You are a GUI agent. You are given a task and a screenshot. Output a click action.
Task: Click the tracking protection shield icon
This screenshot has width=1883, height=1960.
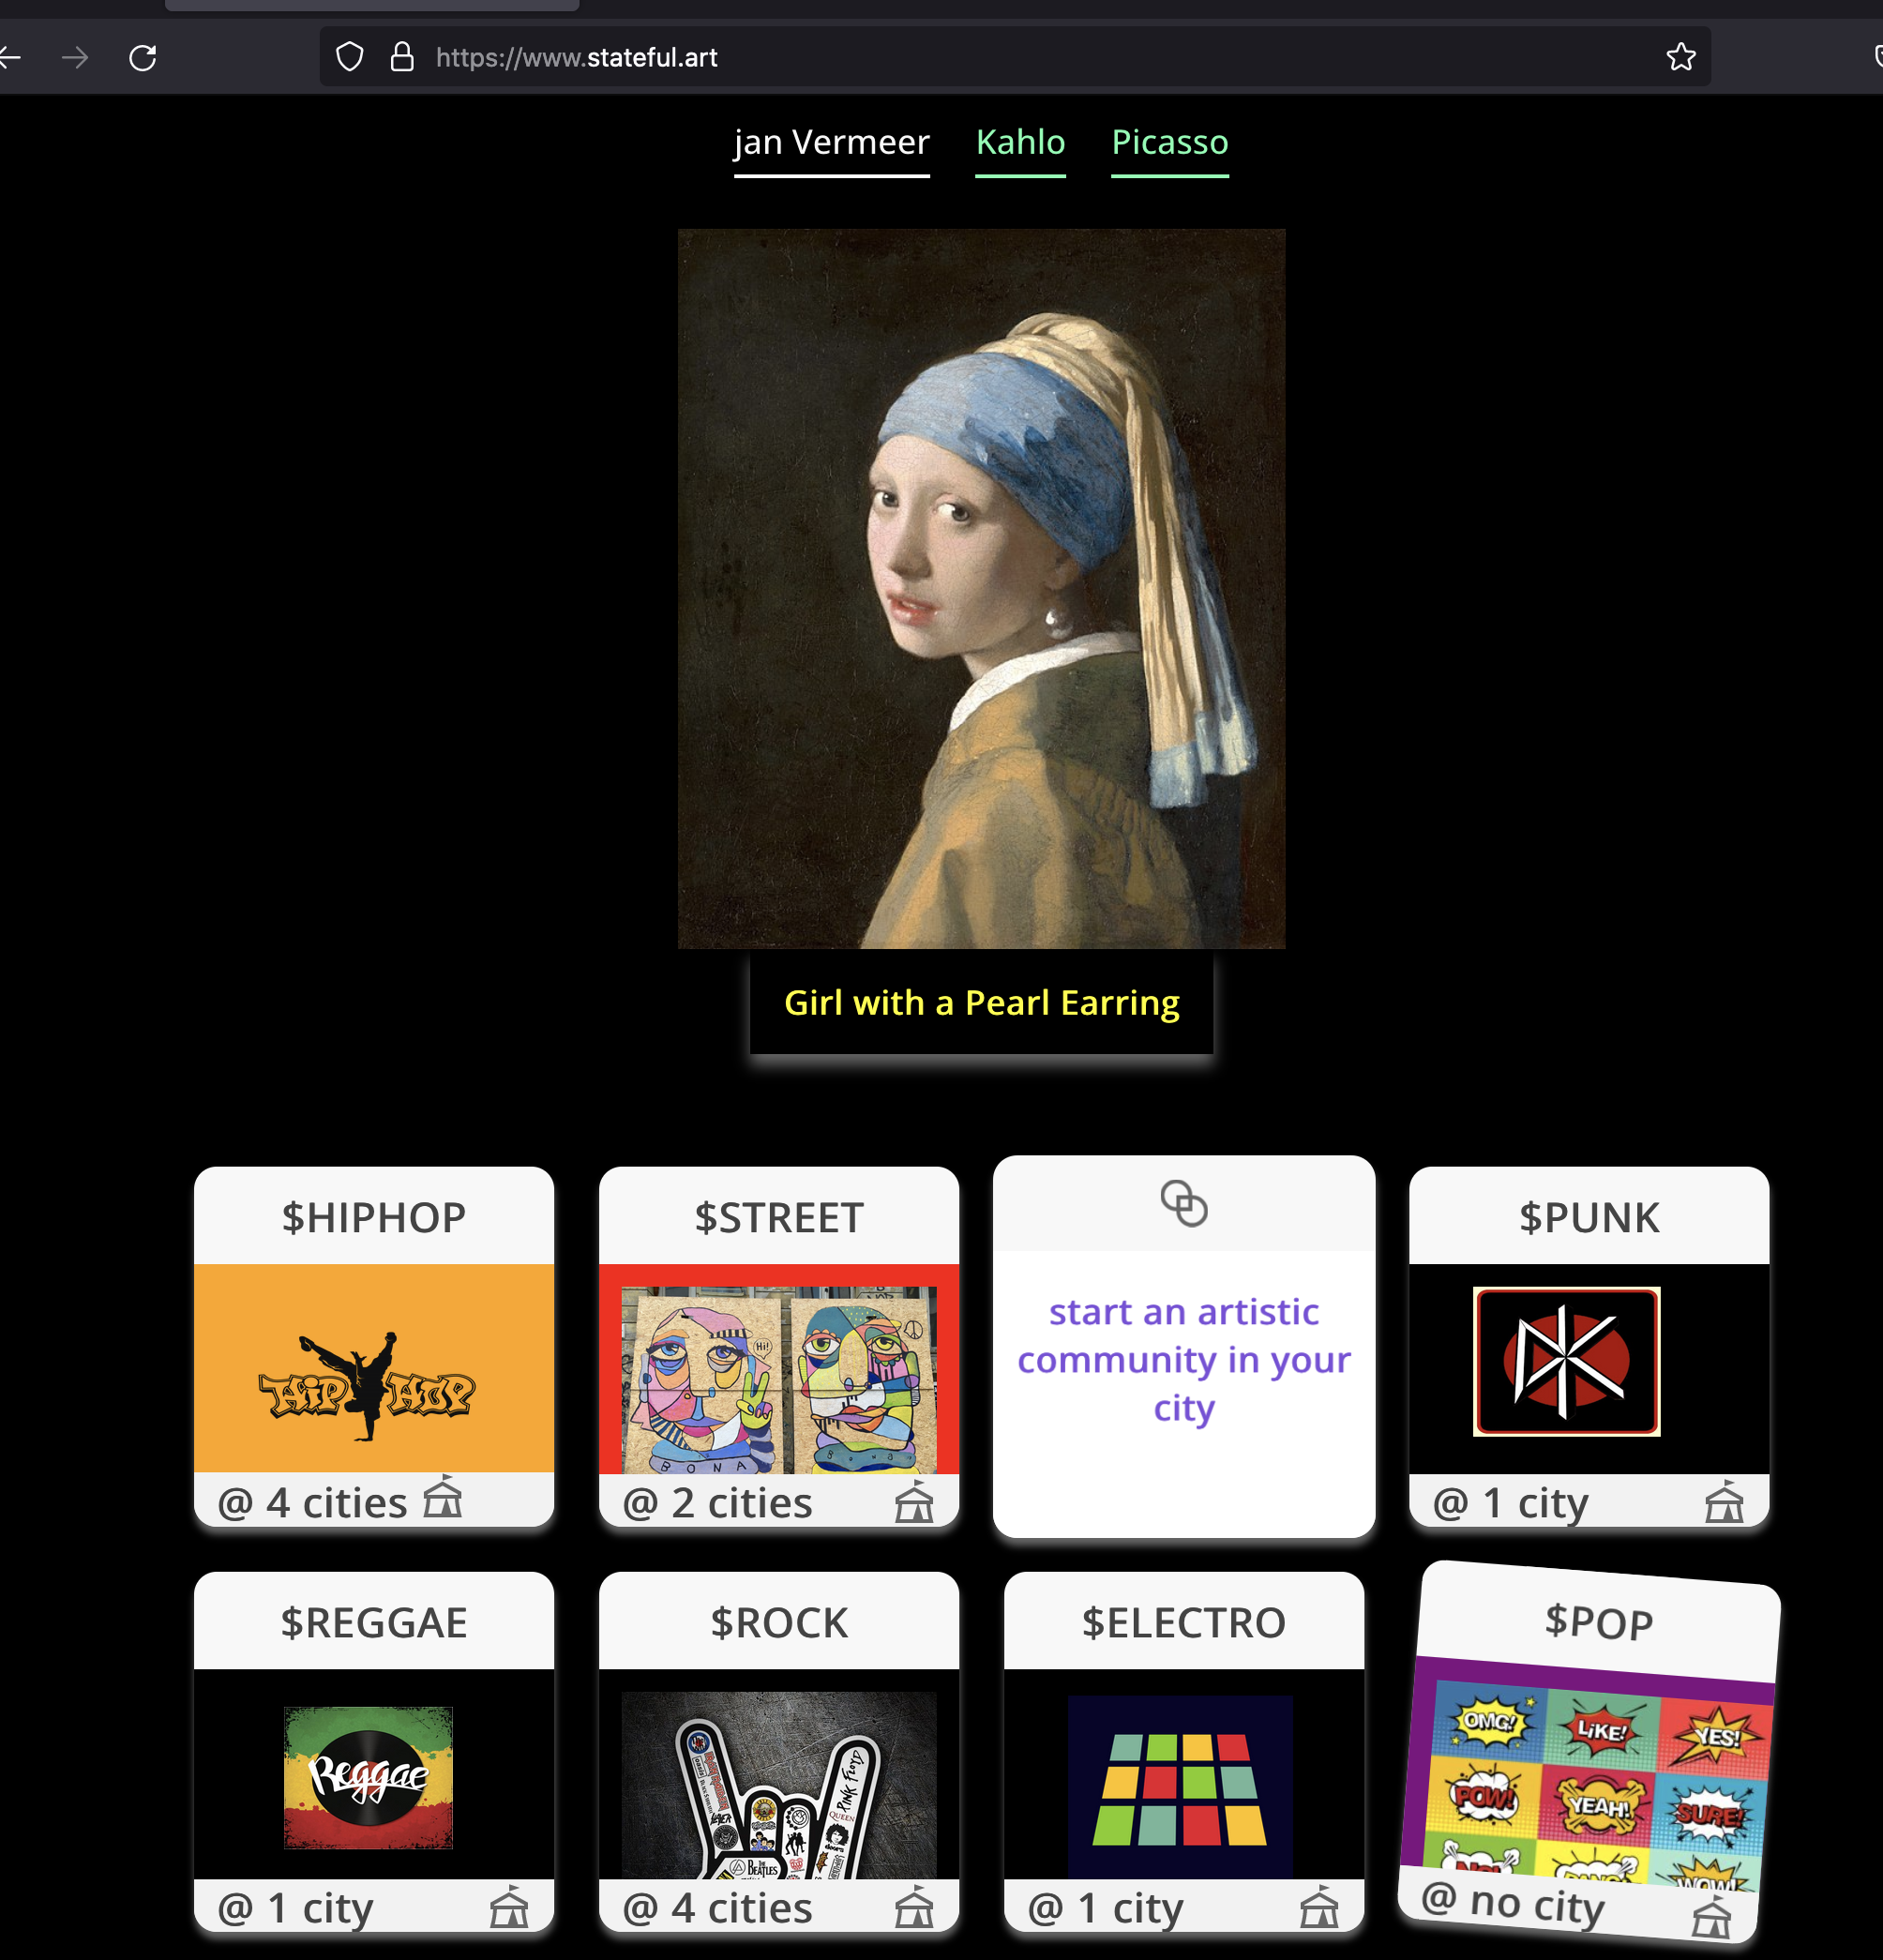click(x=349, y=57)
